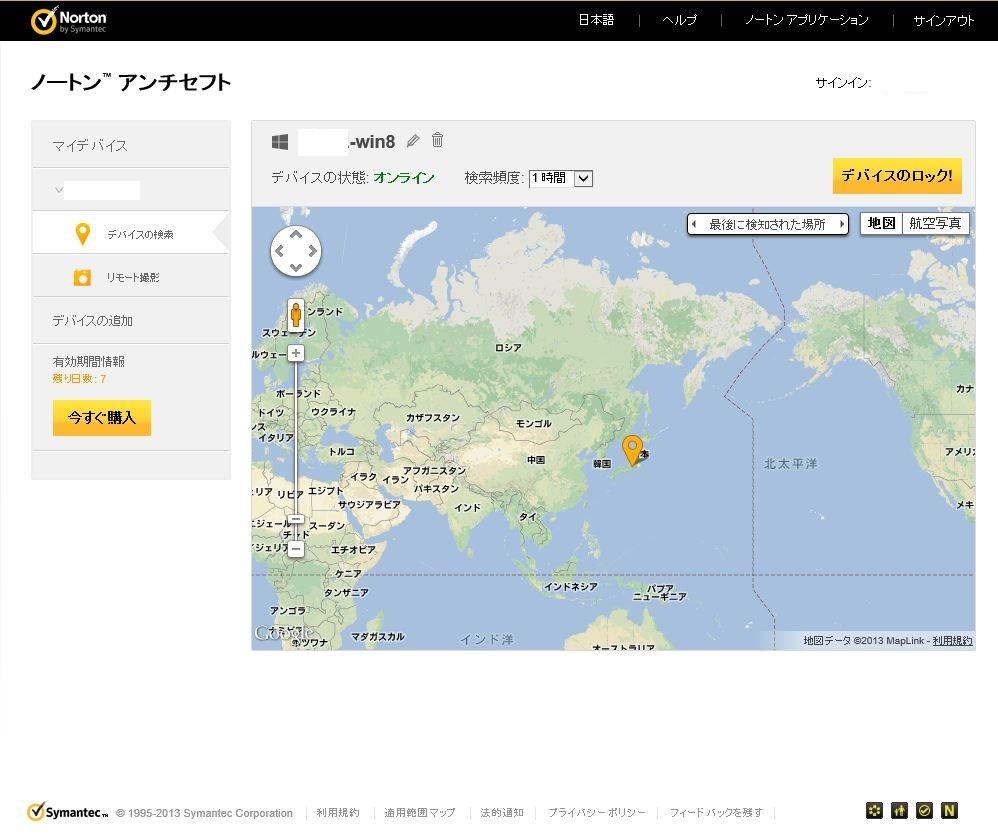Open the 検索頻度 dropdown showing 1時間
Viewport: 998px width, 837px height.
coord(561,178)
